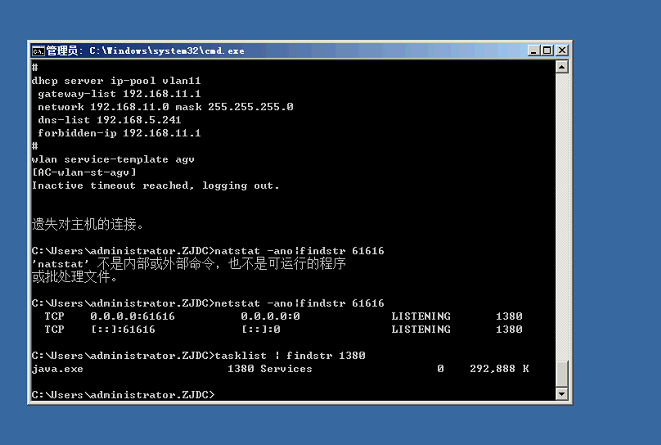Image resolution: width=661 pixels, height=445 pixels.
Task: Click the 'tasklist | findstr 1380' command
Action: click(x=290, y=355)
